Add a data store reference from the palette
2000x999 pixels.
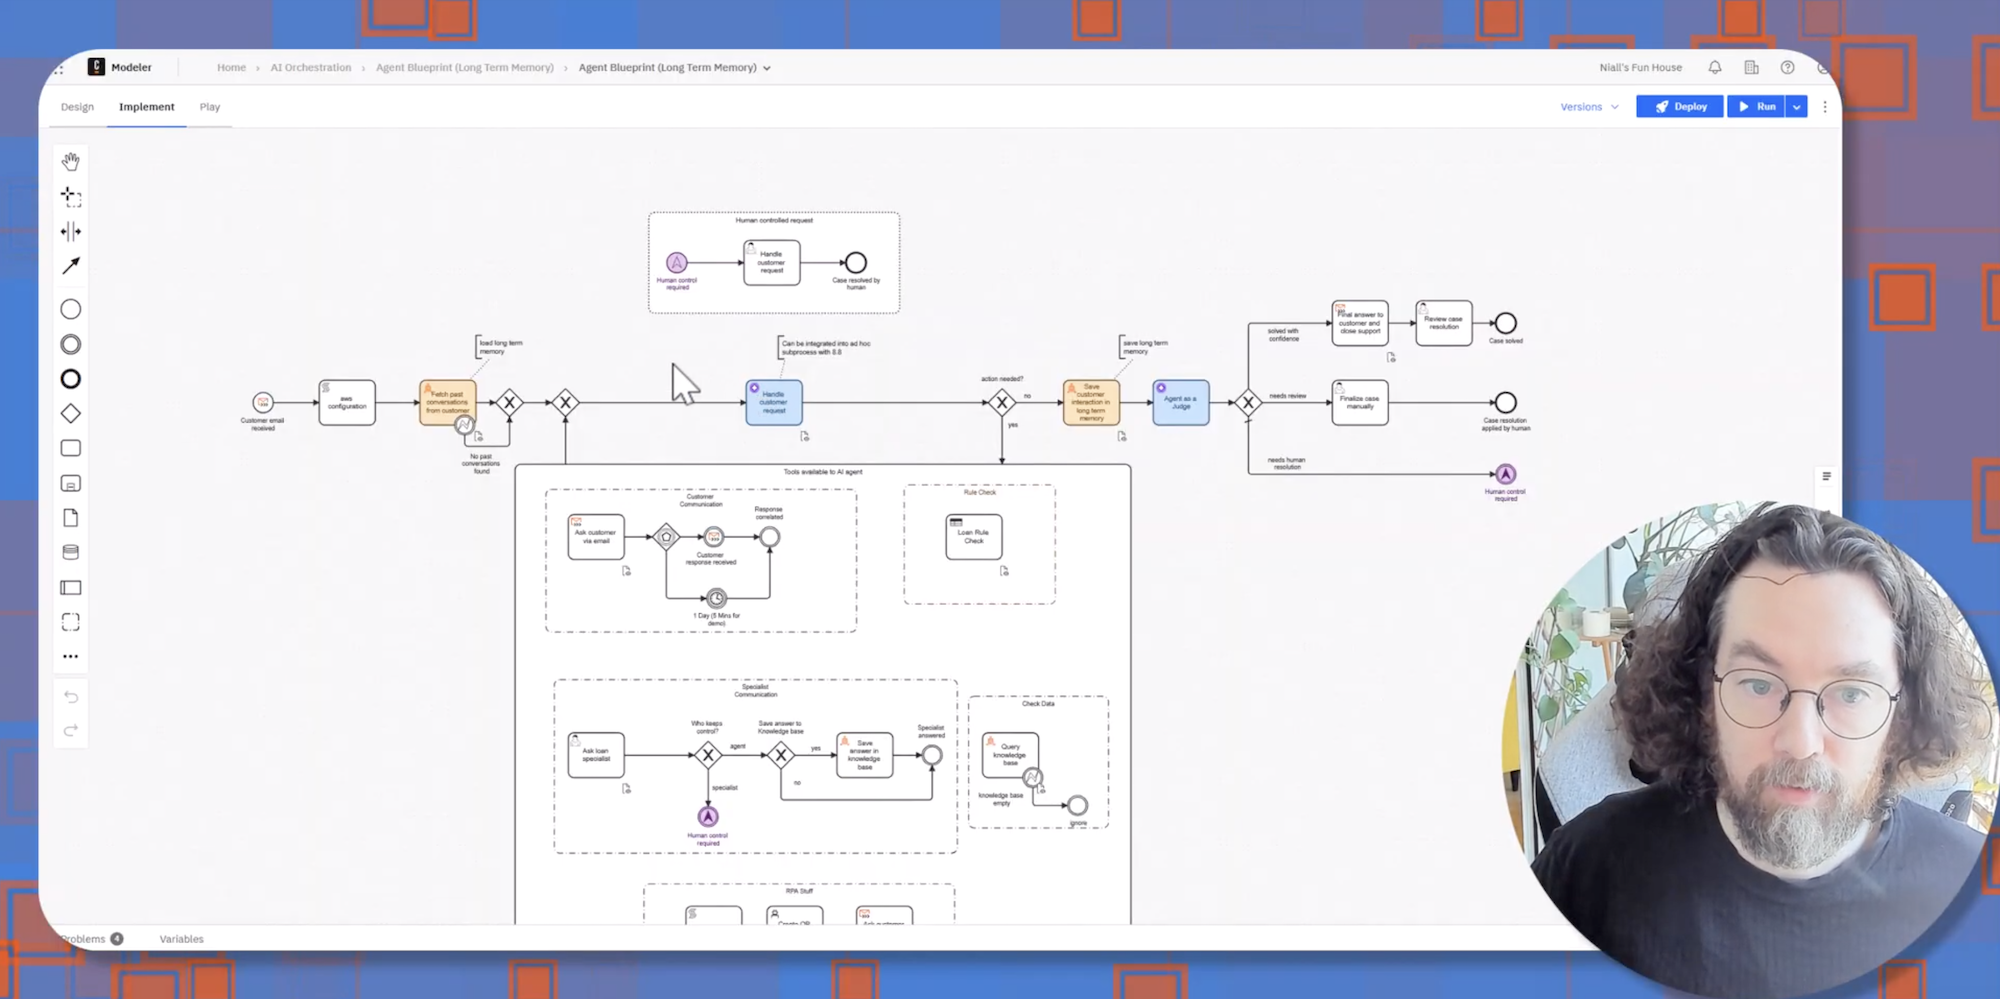(x=70, y=553)
